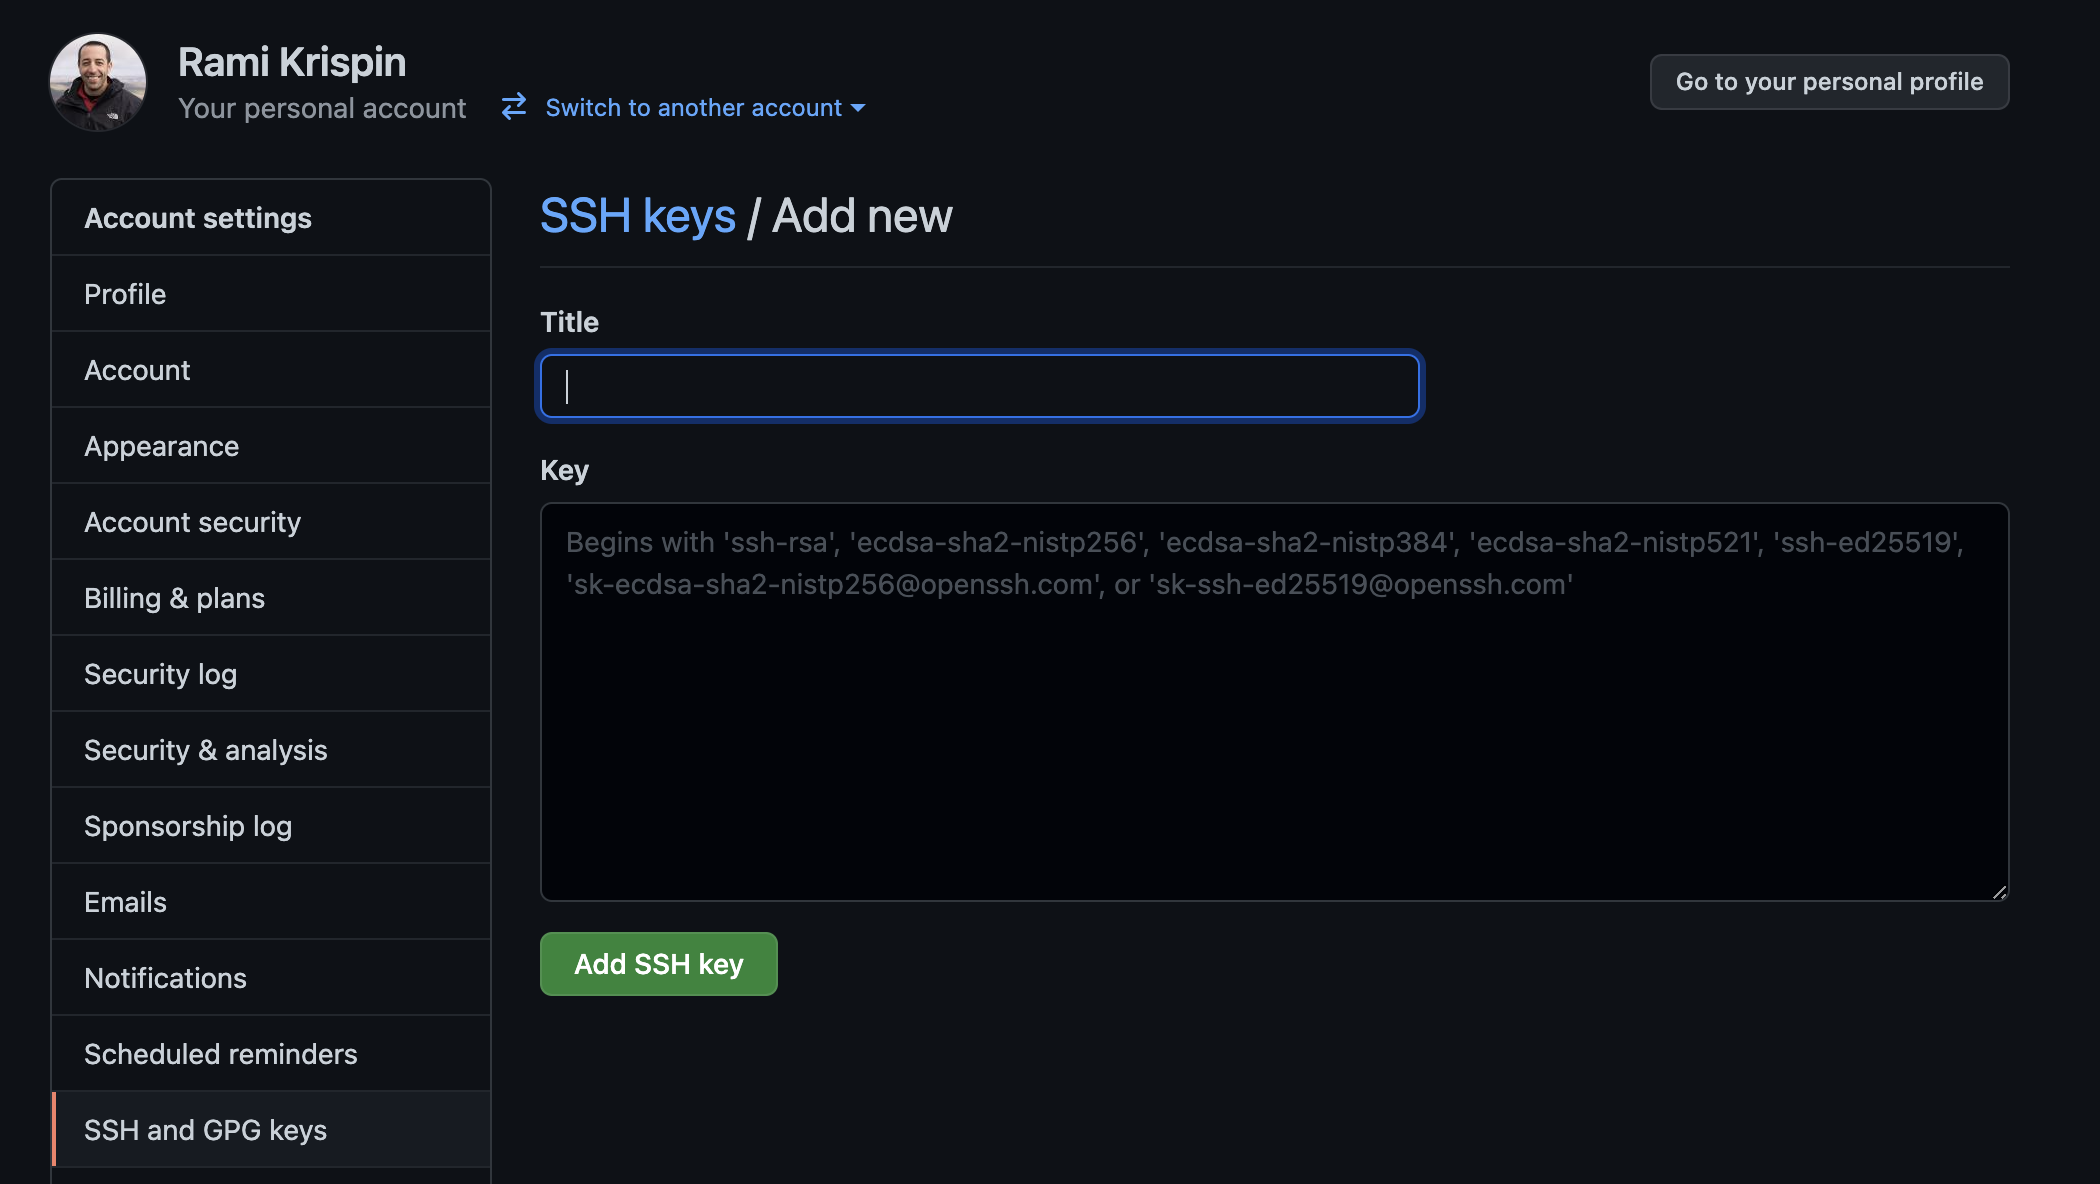Open Account settings section
The width and height of the screenshot is (2100, 1184).
point(197,217)
